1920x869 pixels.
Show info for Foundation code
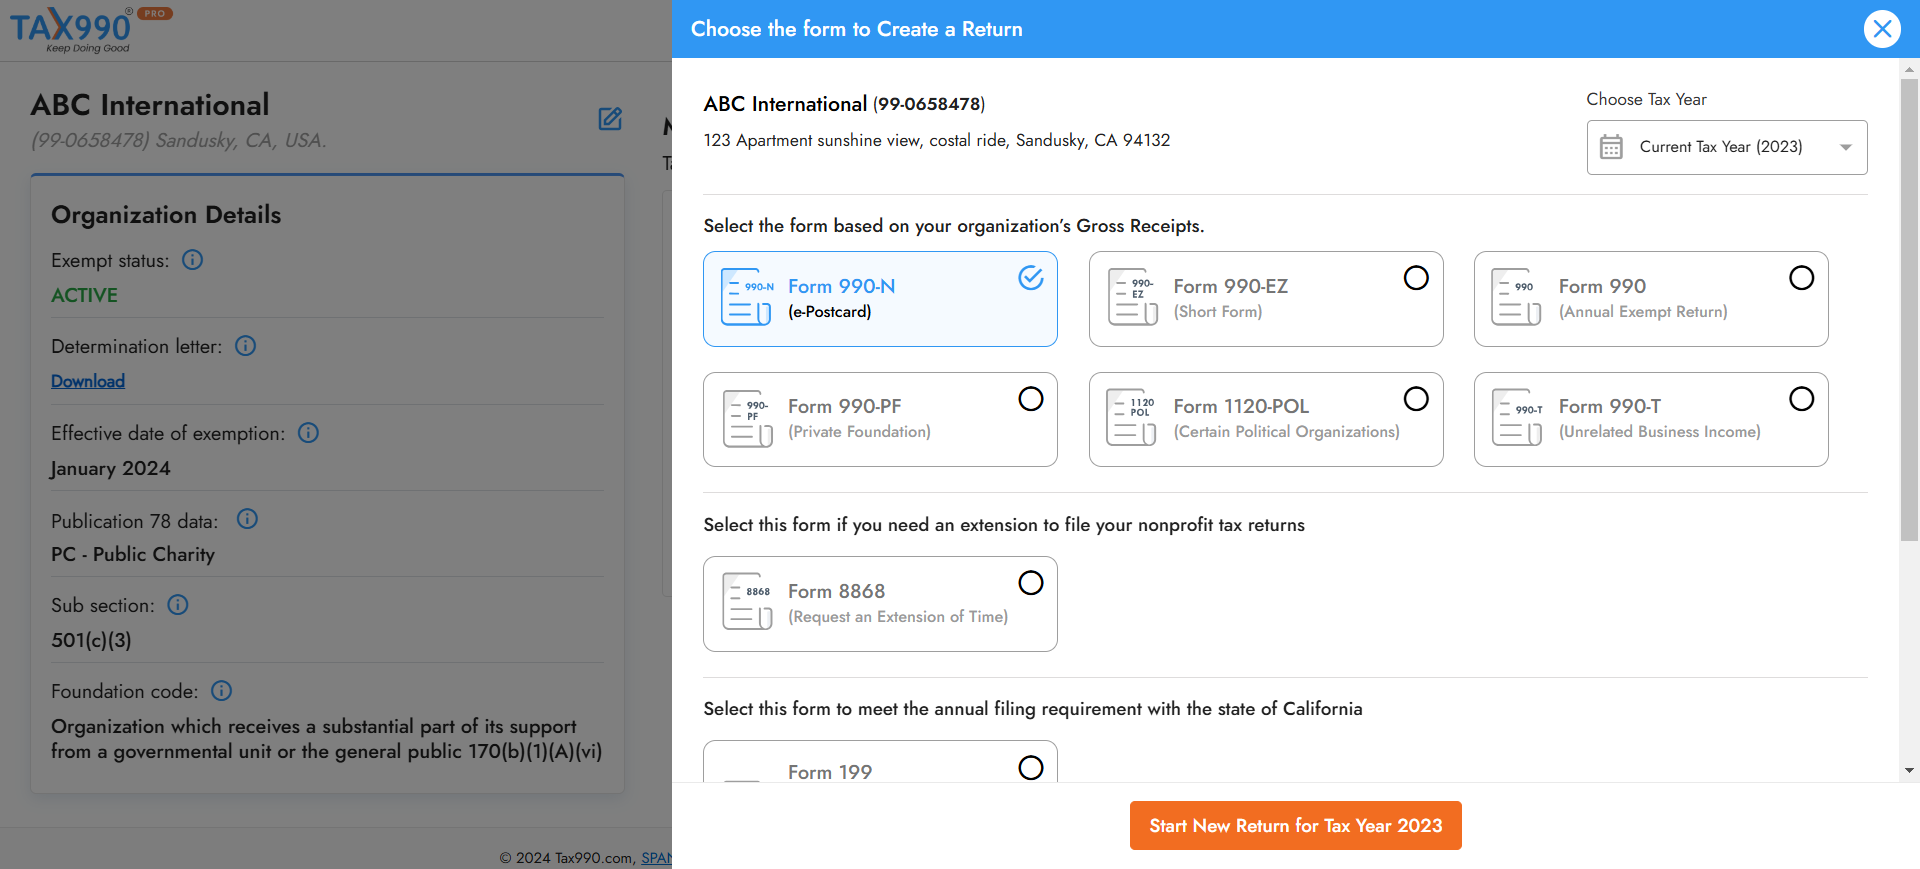tap(222, 691)
